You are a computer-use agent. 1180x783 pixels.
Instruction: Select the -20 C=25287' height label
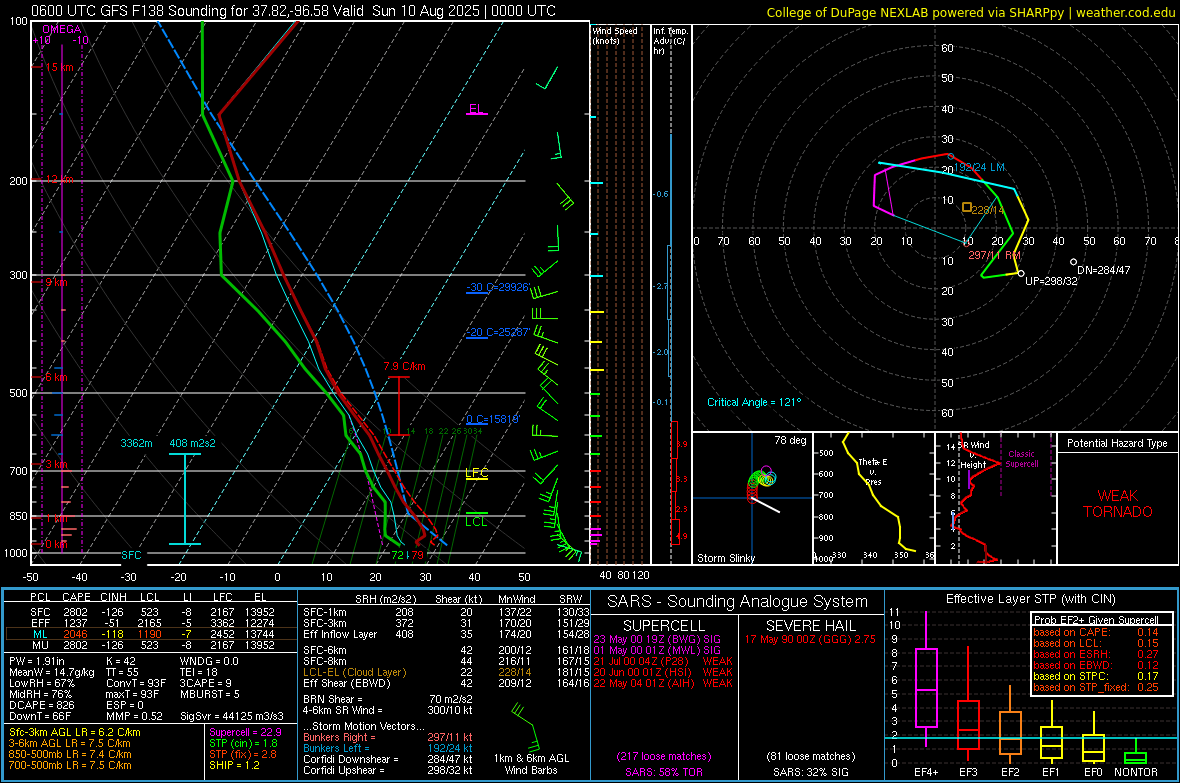point(497,332)
